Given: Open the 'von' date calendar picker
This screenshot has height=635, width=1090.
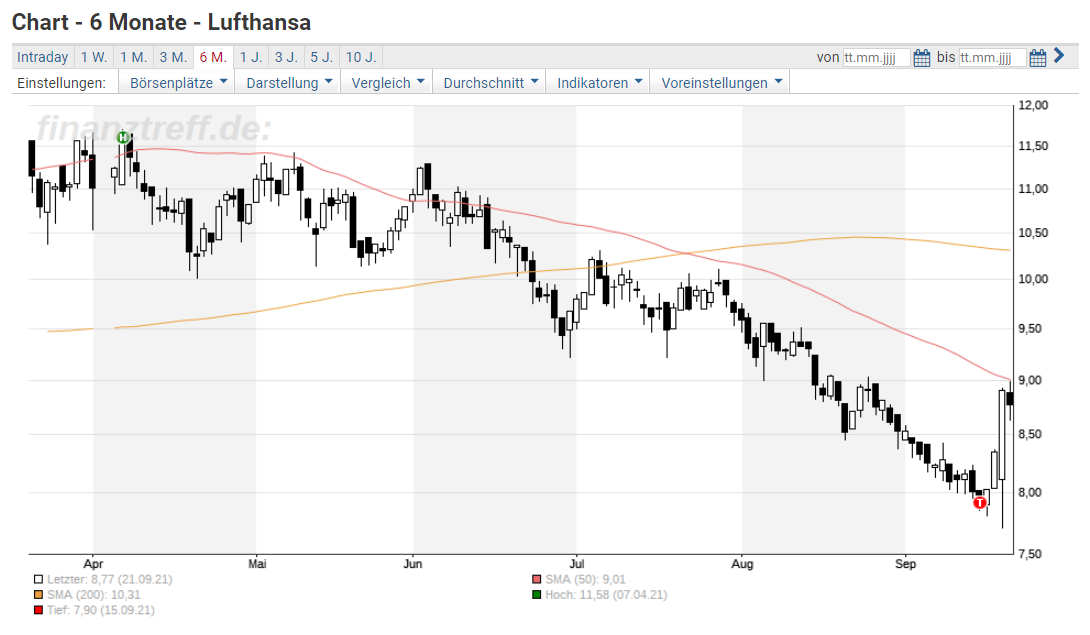Looking at the screenshot, I should pos(922,58).
